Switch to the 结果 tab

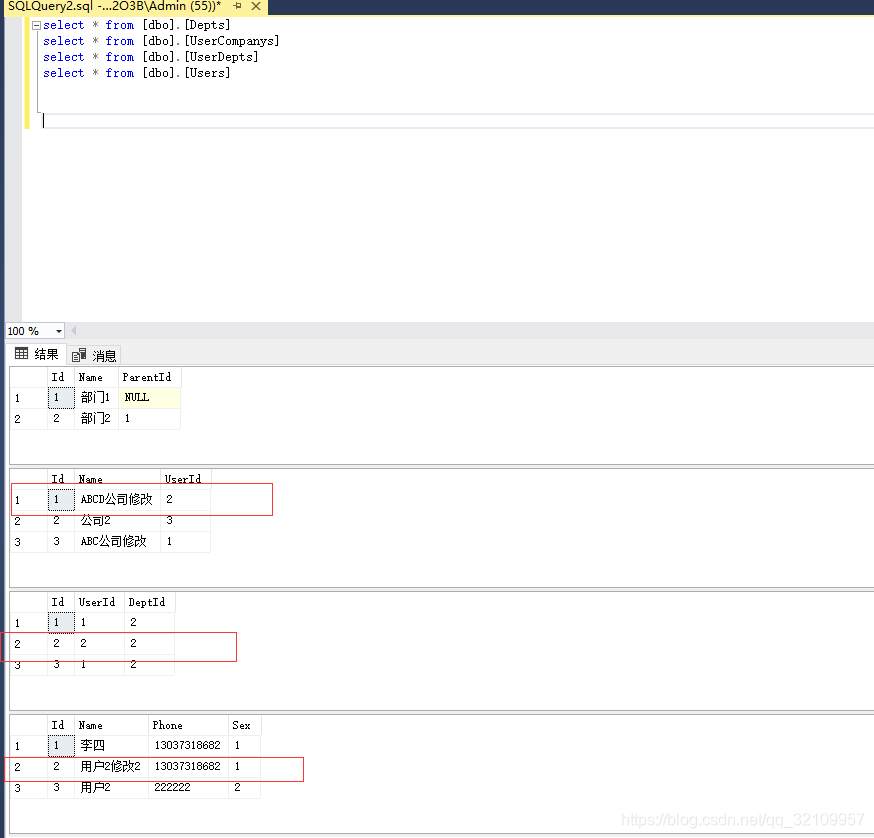tap(37, 354)
